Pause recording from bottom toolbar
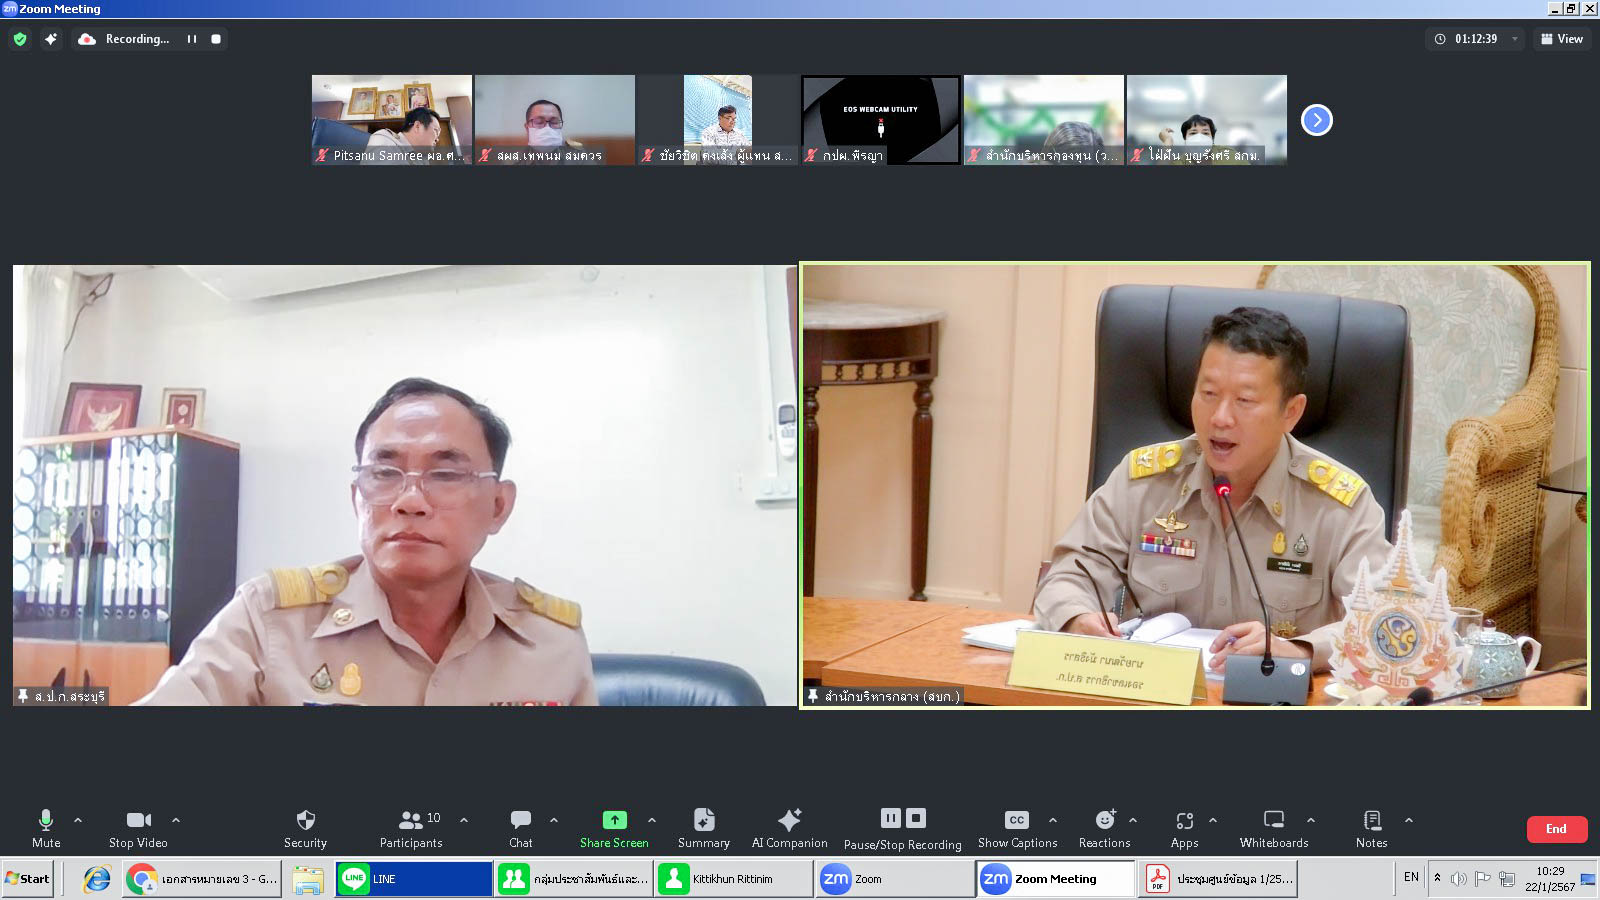This screenshot has height=900, width=1600. pyautogui.click(x=891, y=818)
